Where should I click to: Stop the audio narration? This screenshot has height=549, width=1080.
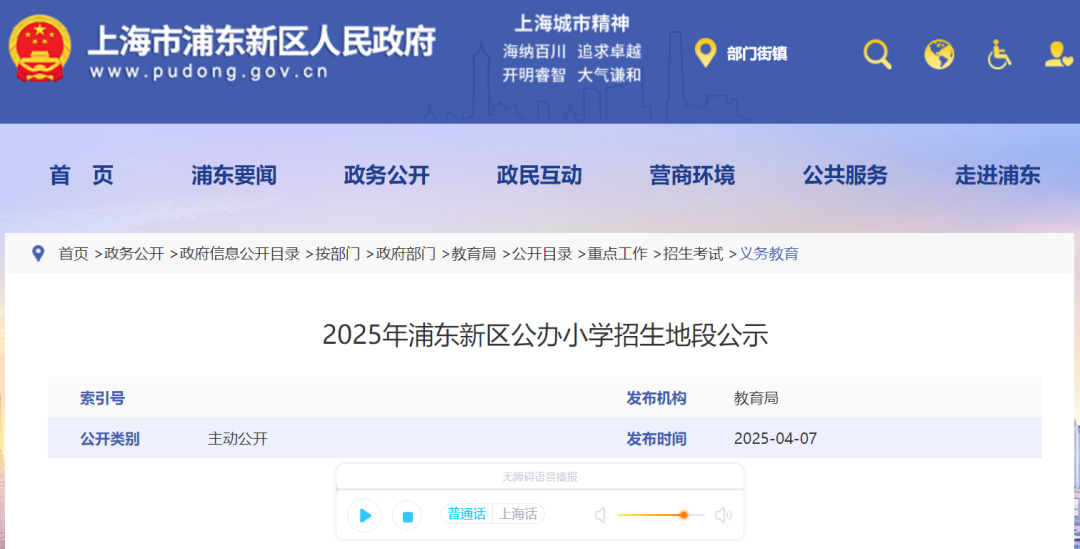407,515
